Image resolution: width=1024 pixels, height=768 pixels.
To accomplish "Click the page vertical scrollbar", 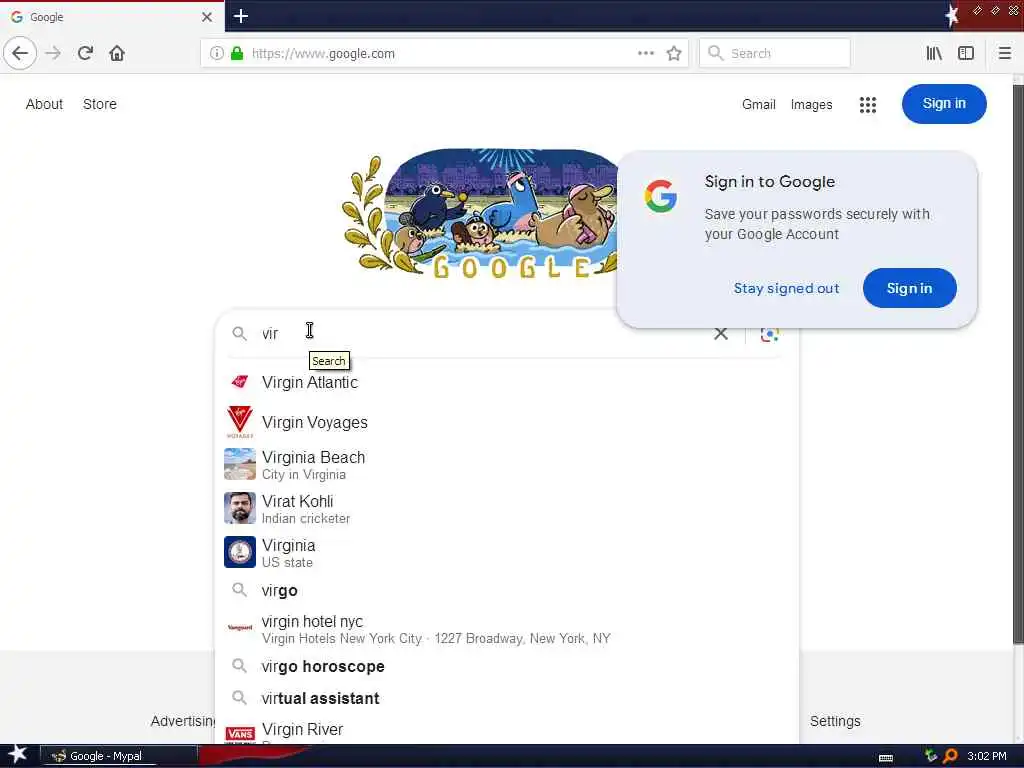I will click(1018, 362).
